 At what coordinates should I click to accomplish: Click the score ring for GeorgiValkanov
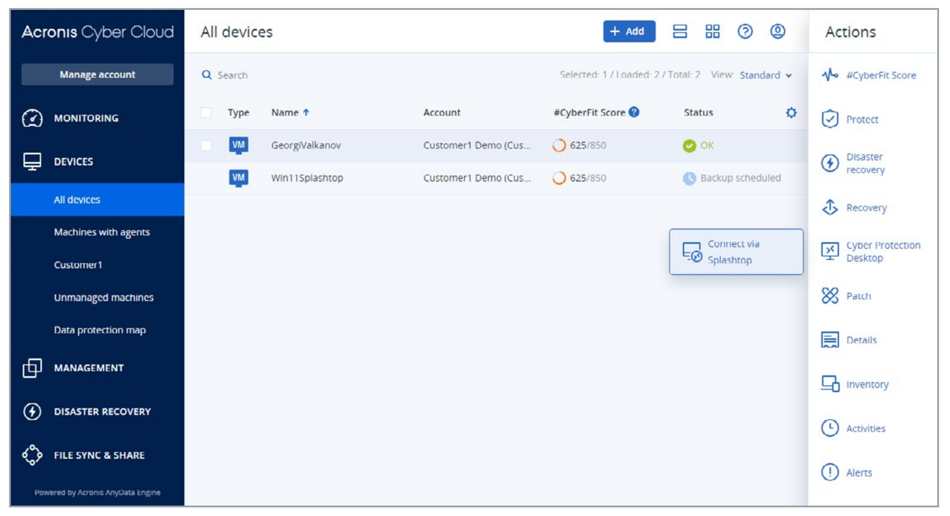(559, 145)
